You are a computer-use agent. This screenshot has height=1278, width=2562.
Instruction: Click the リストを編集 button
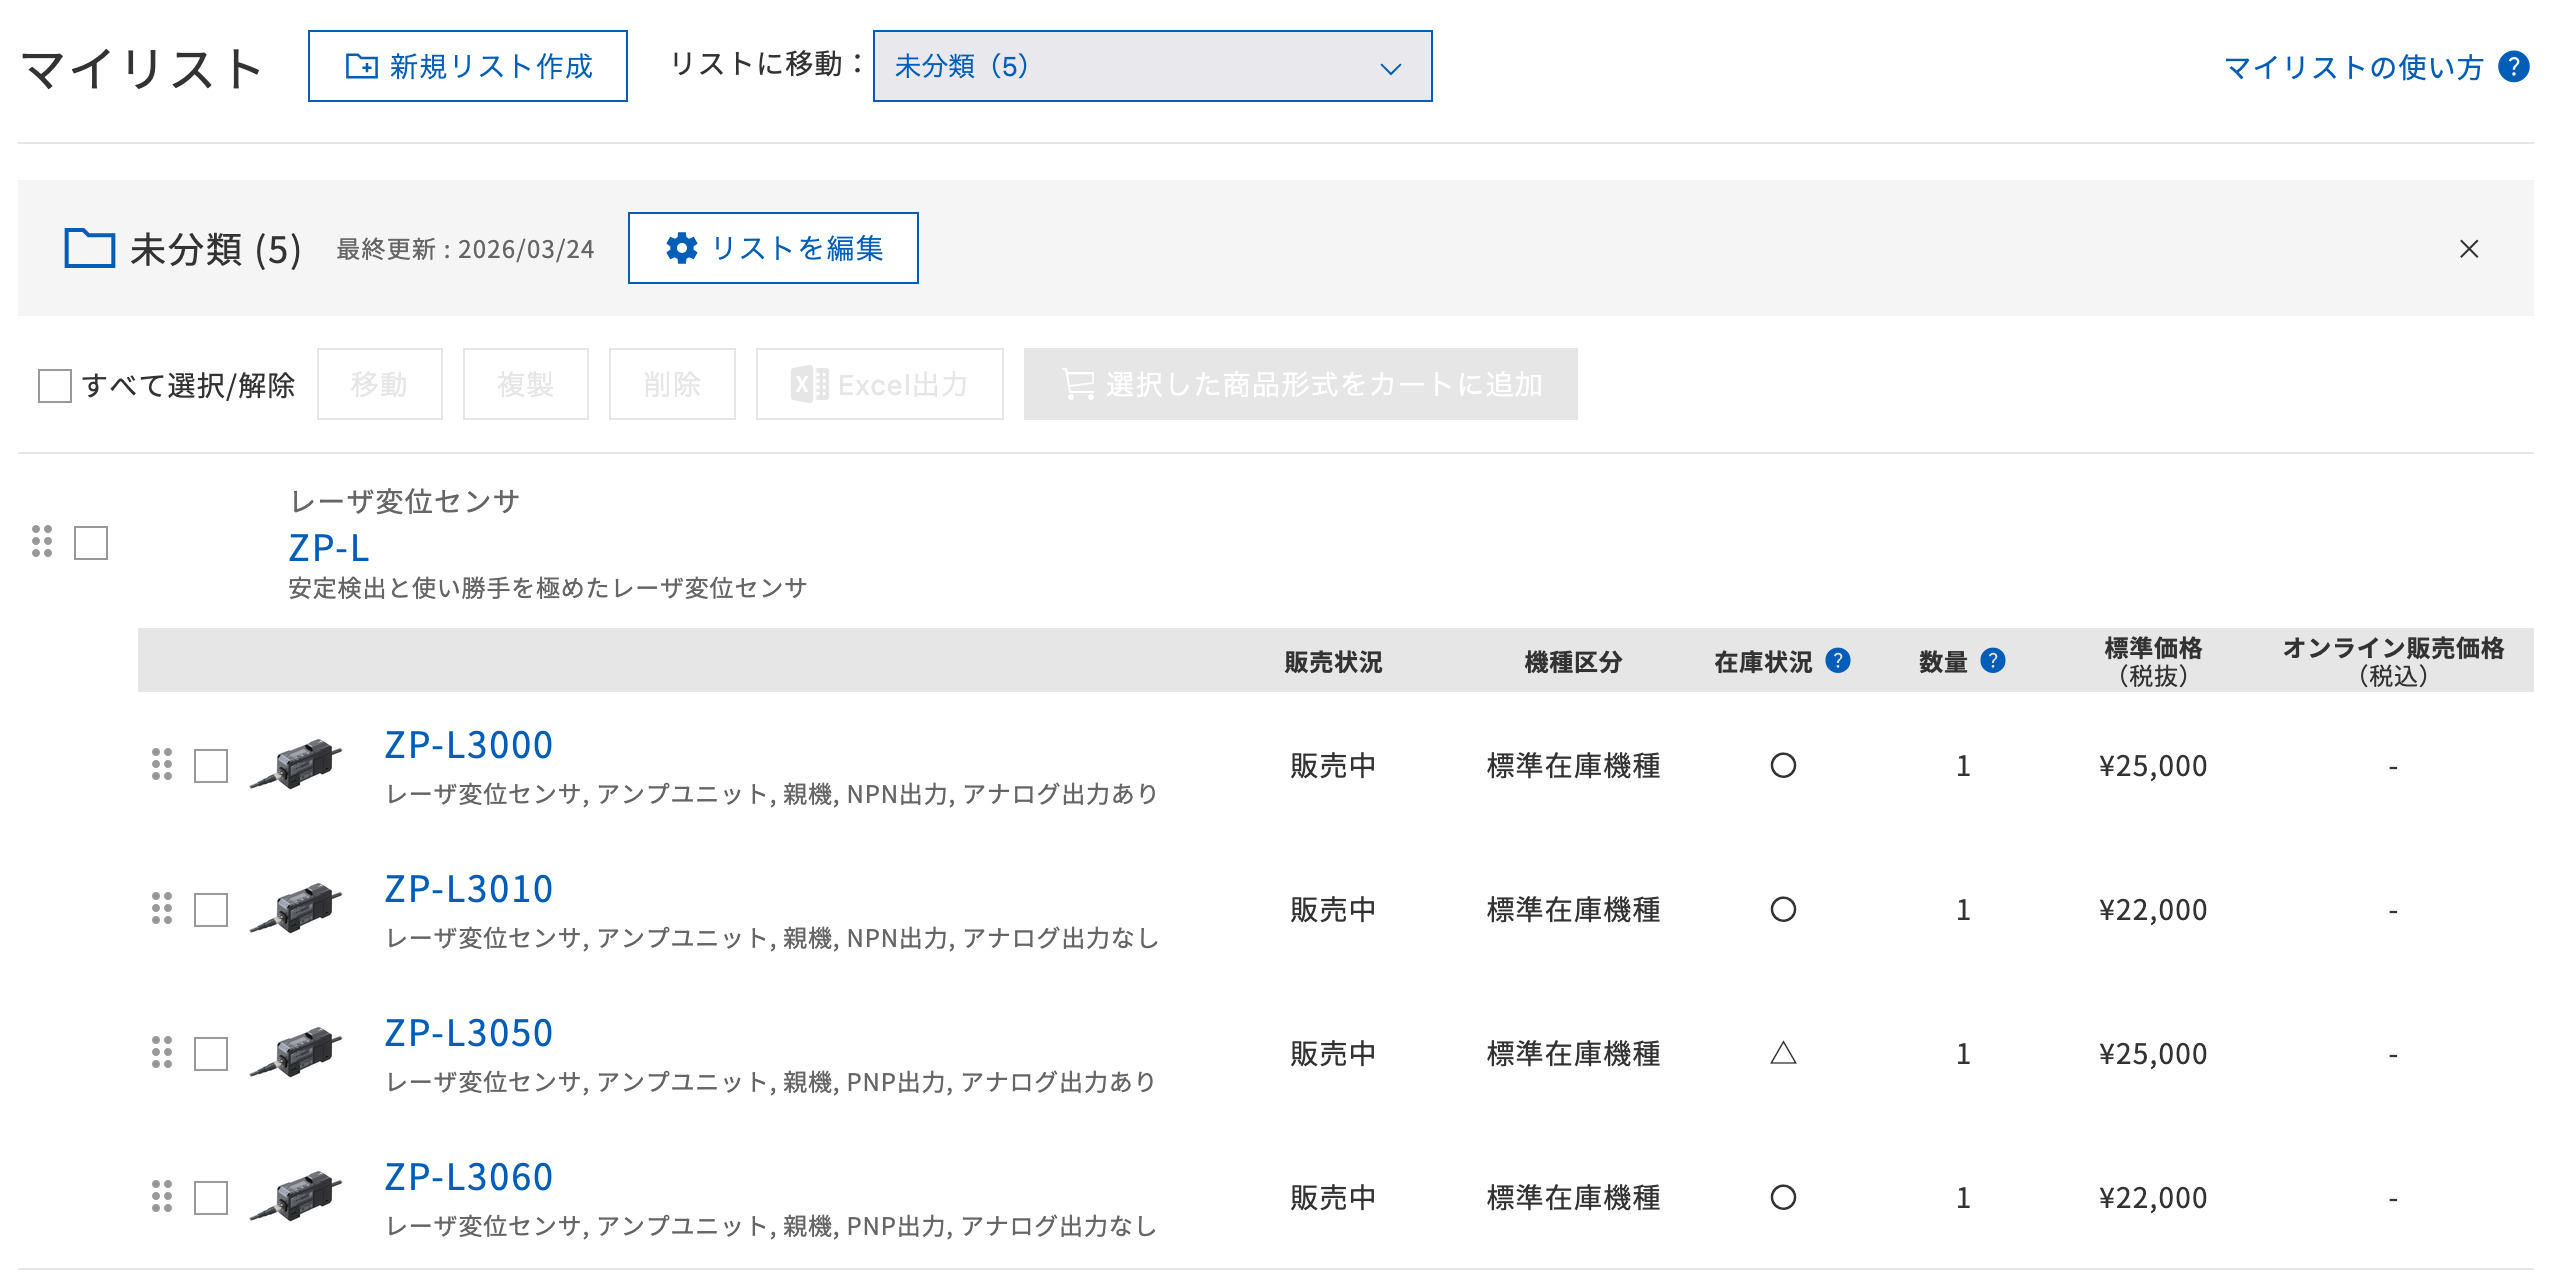[772, 248]
